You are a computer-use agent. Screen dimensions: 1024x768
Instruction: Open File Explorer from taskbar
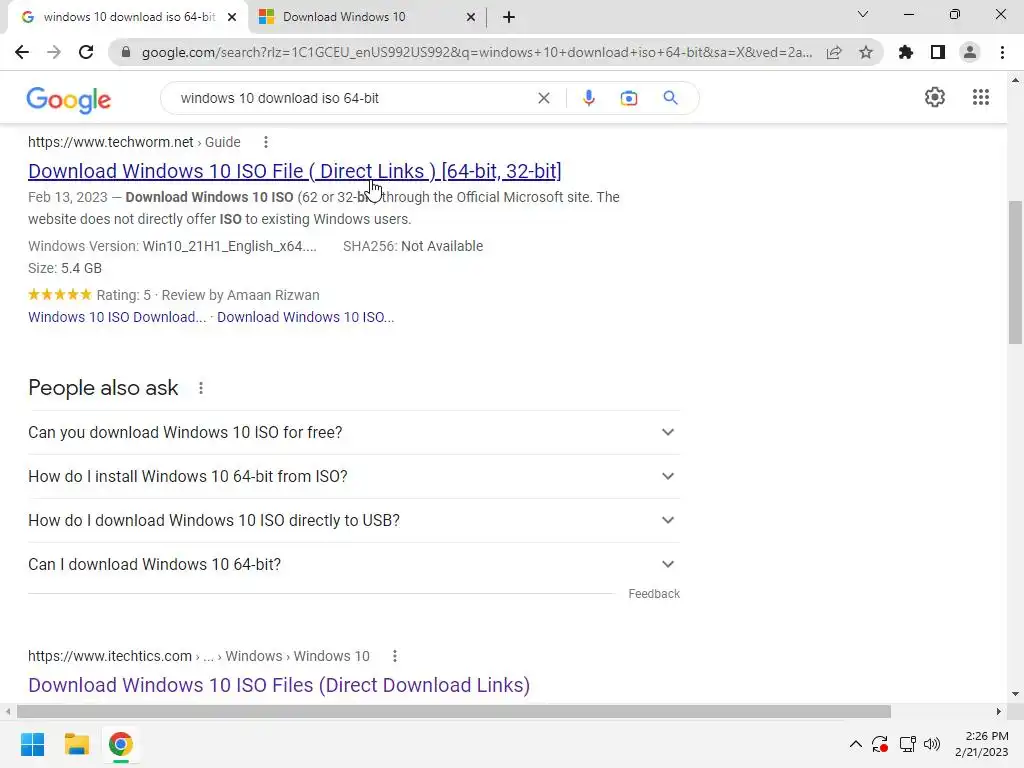pyautogui.click(x=76, y=744)
